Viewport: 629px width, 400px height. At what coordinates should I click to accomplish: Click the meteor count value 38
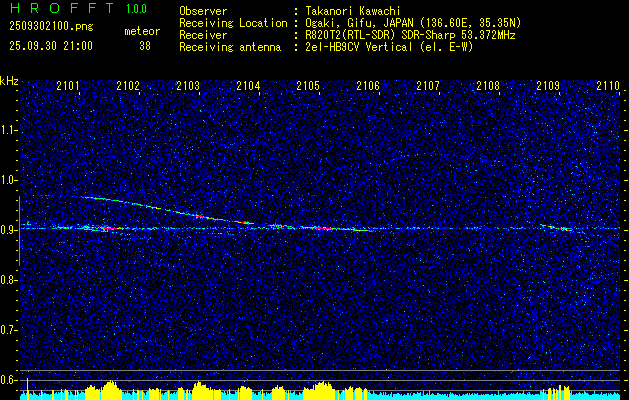click(x=145, y=45)
